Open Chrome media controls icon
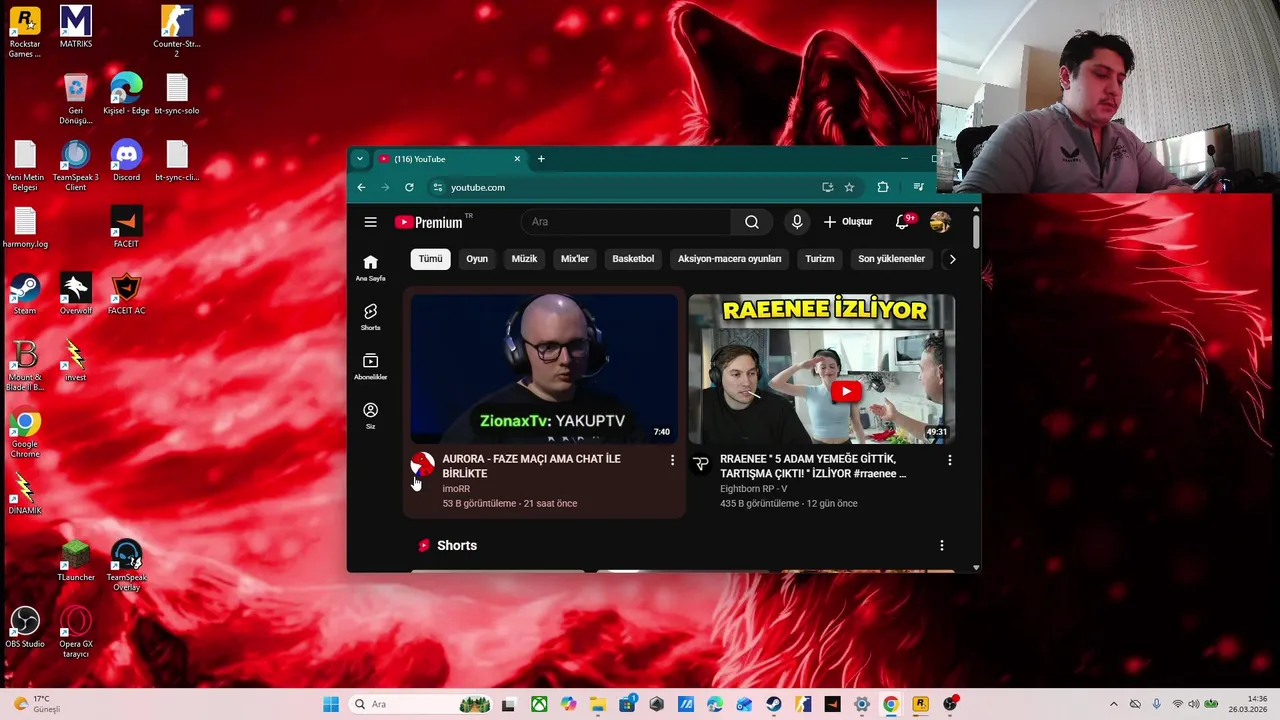The image size is (1280, 720). (918, 187)
